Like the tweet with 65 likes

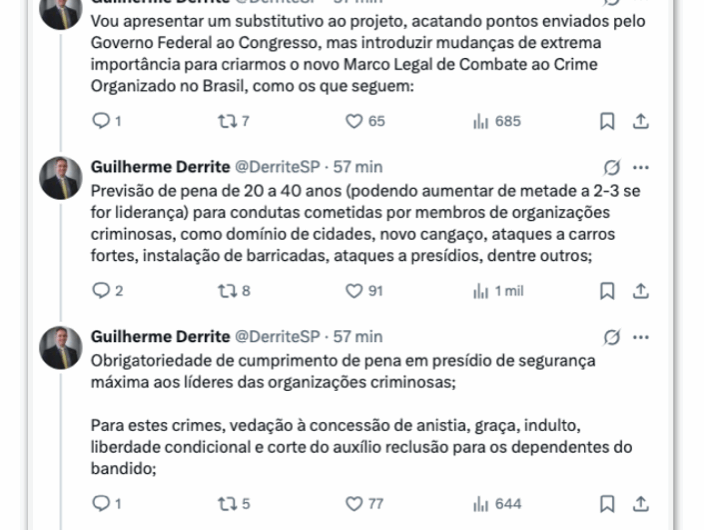[353, 121]
